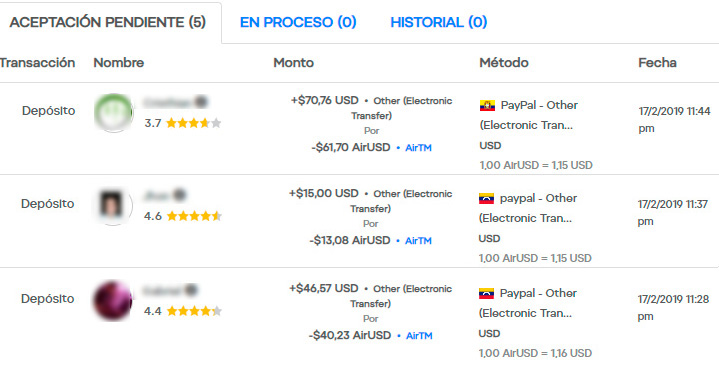Screen dimensions: 719x371
Task: Open the Aceptación Pendiente (5) tab
Action: tap(108, 22)
